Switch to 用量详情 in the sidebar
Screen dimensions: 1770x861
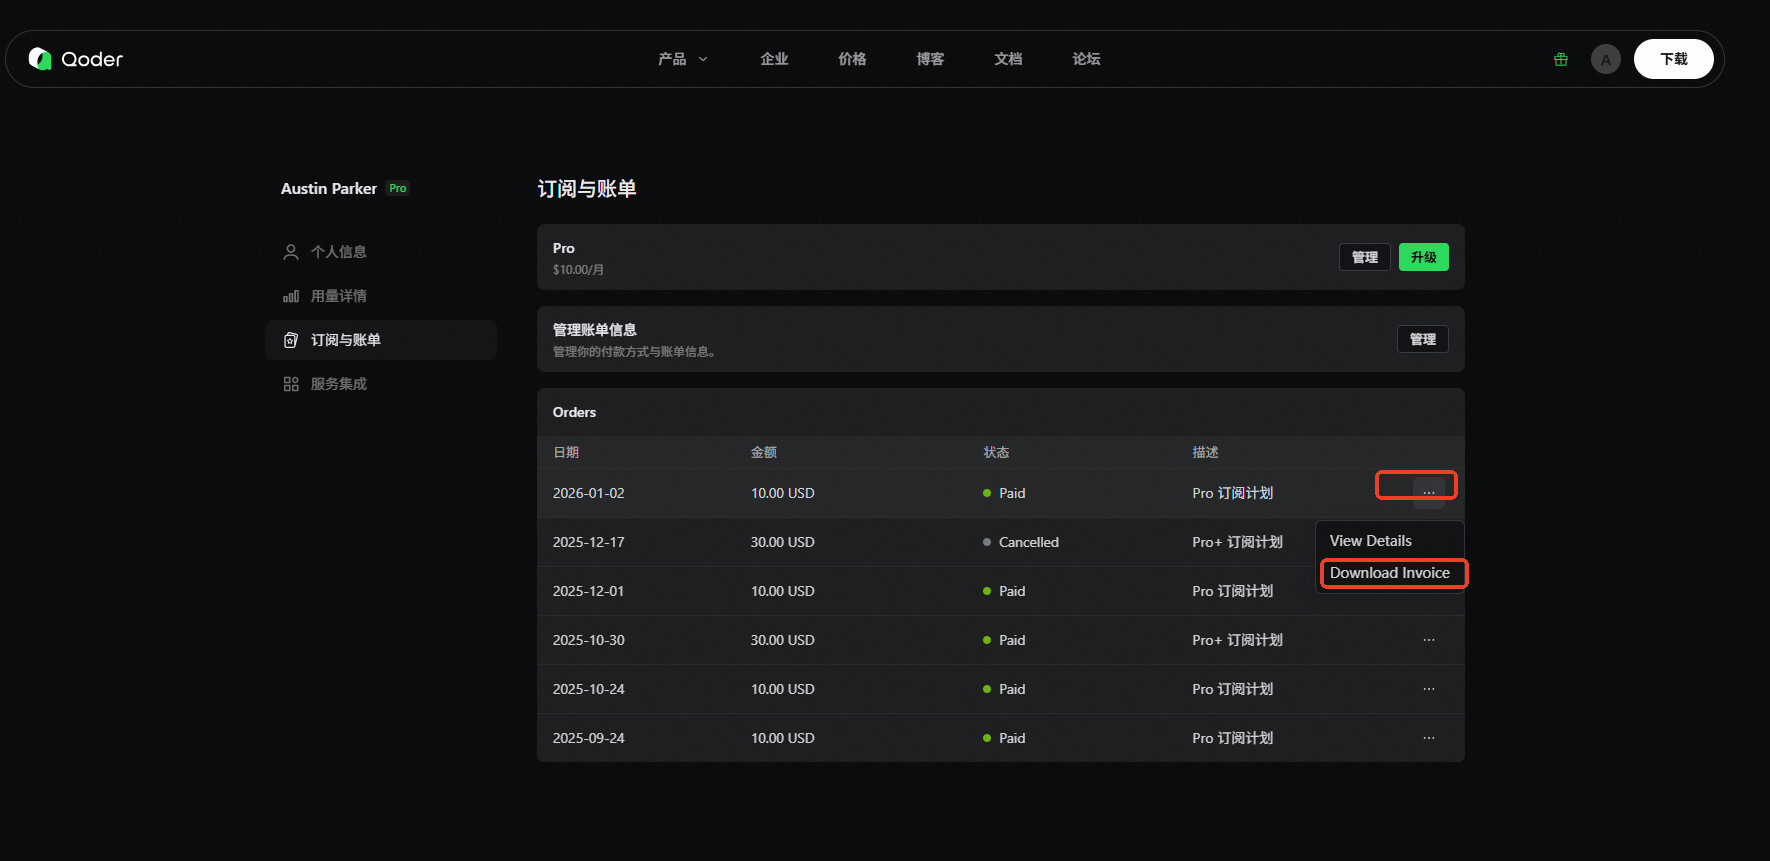pyautogui.click(x=381, y=296)
